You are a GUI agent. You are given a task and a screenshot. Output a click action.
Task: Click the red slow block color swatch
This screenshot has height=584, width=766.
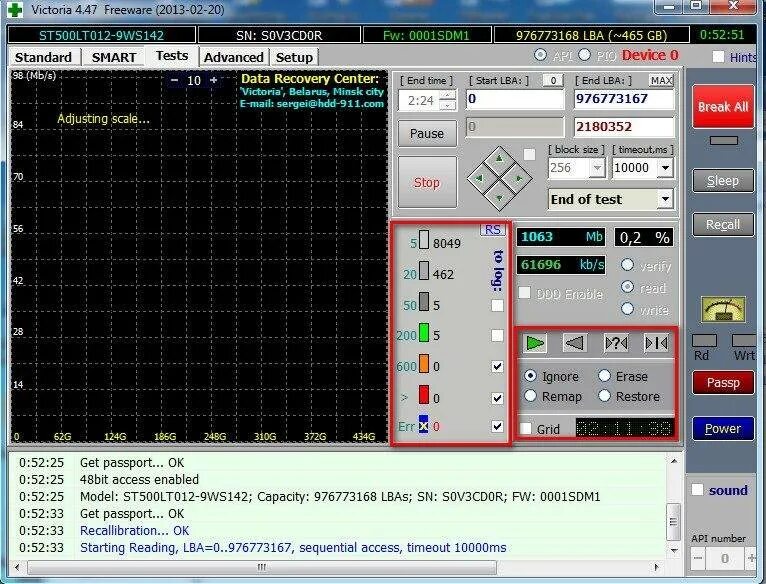click(424, 395)
